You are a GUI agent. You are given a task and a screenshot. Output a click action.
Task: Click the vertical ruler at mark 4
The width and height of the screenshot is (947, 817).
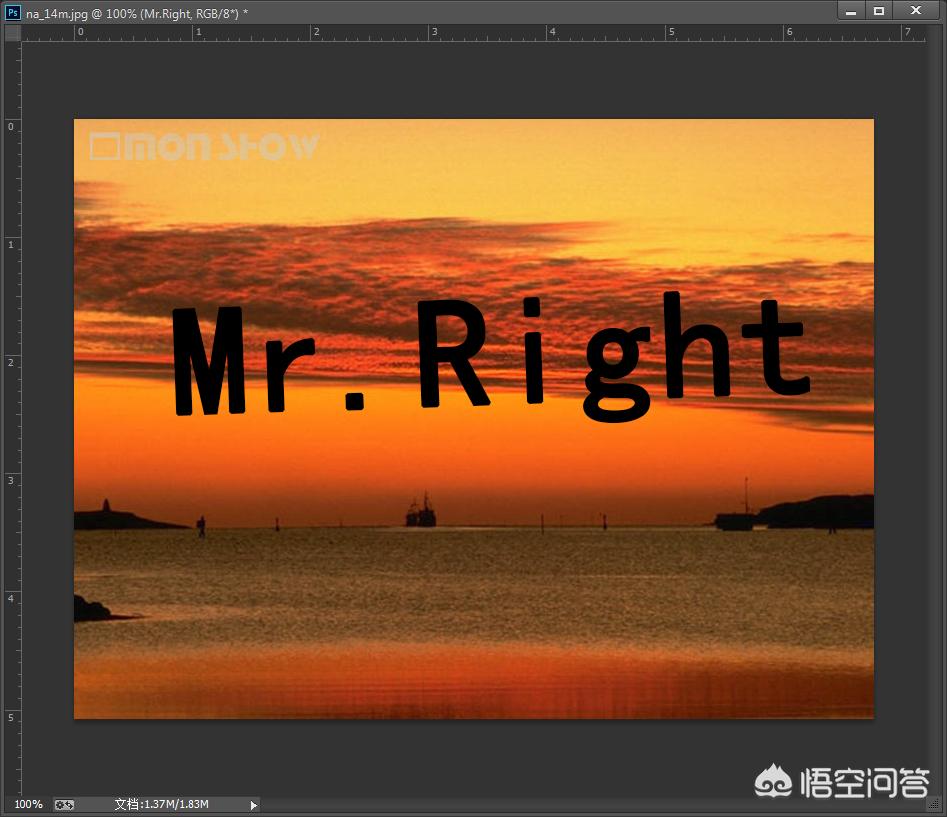[11, 599]
